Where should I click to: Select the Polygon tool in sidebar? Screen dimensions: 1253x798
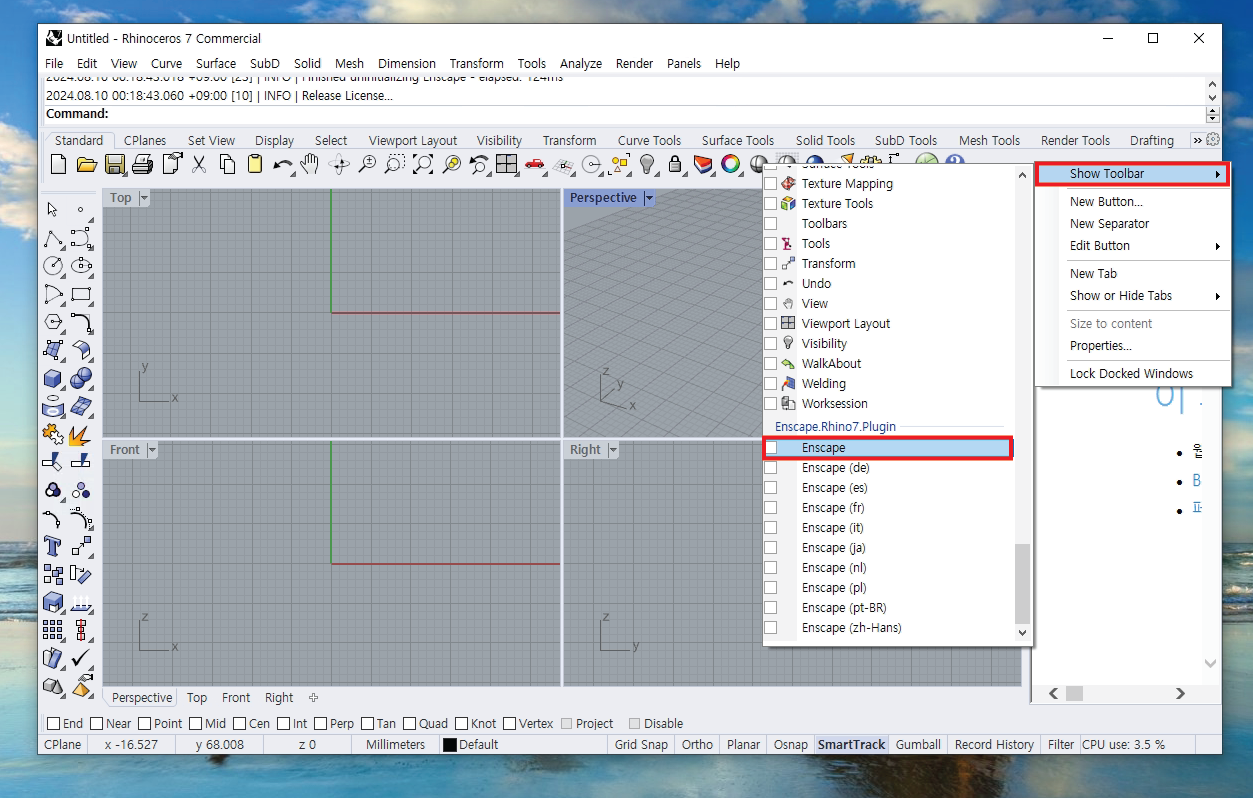(53, 323)
